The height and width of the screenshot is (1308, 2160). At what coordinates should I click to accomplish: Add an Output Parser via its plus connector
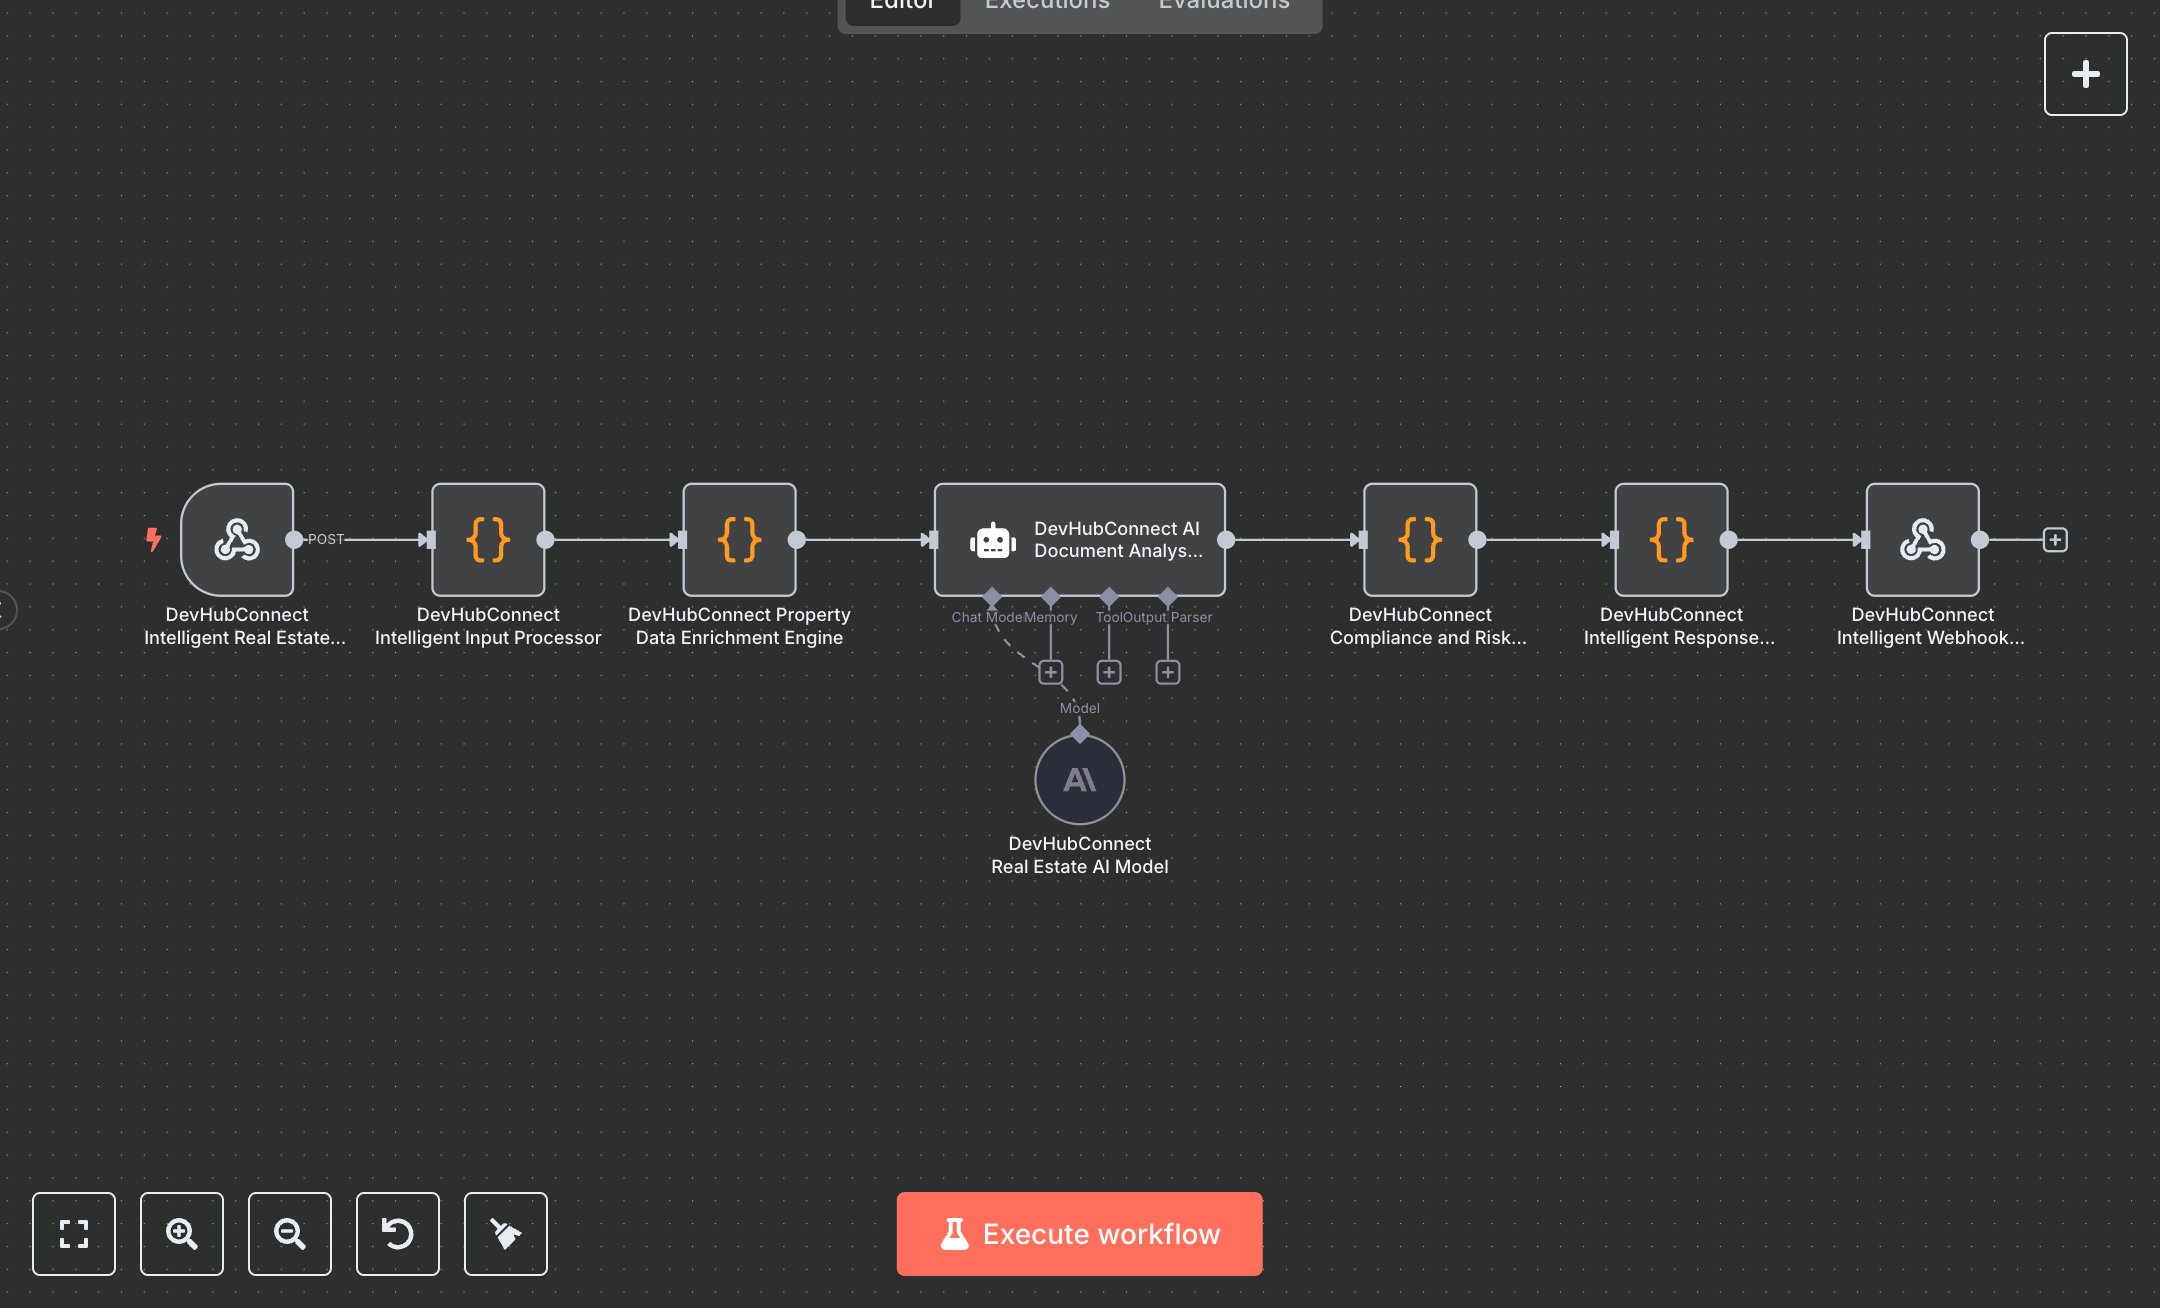(1169, 671)
